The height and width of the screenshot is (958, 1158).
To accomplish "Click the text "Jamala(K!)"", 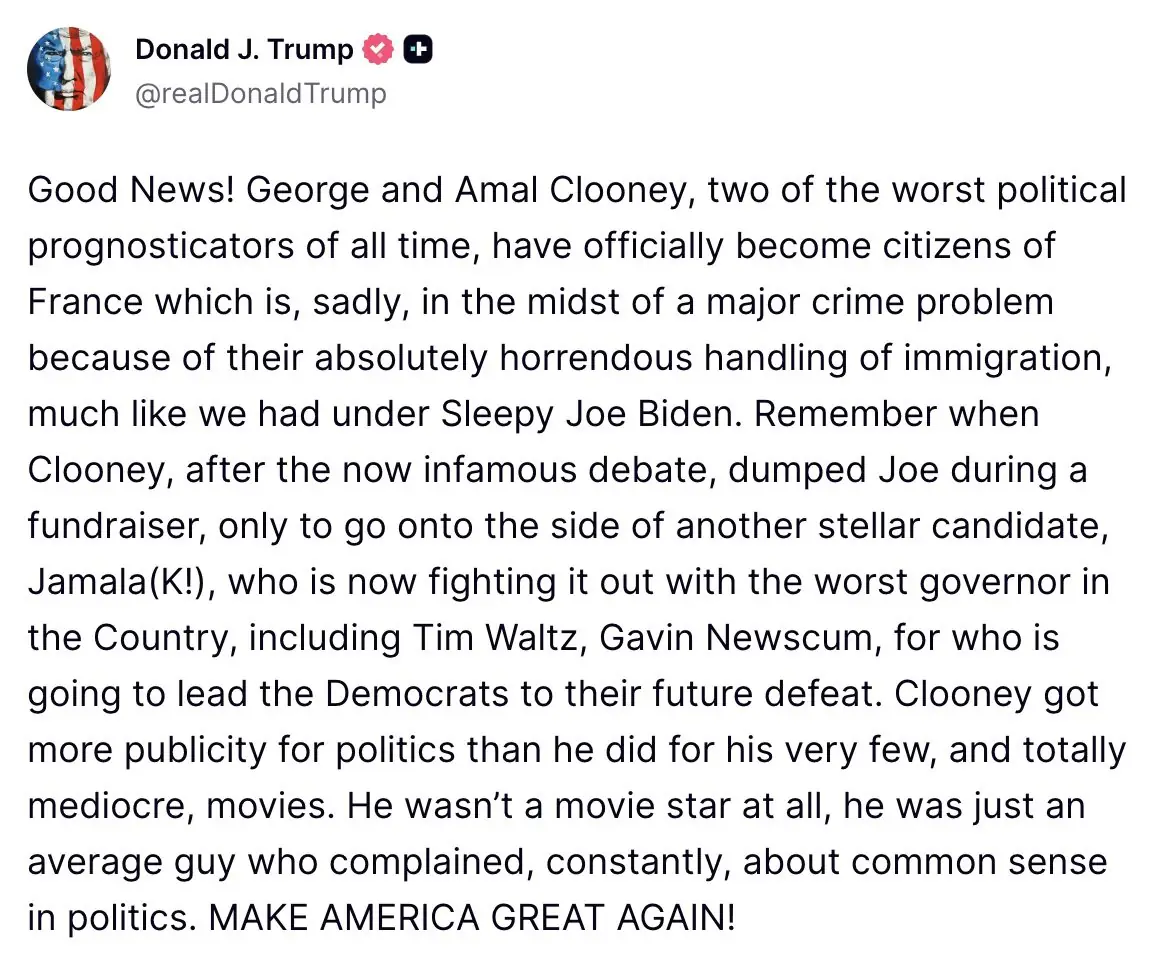I will pyautogui.click(x=120, y=581).
